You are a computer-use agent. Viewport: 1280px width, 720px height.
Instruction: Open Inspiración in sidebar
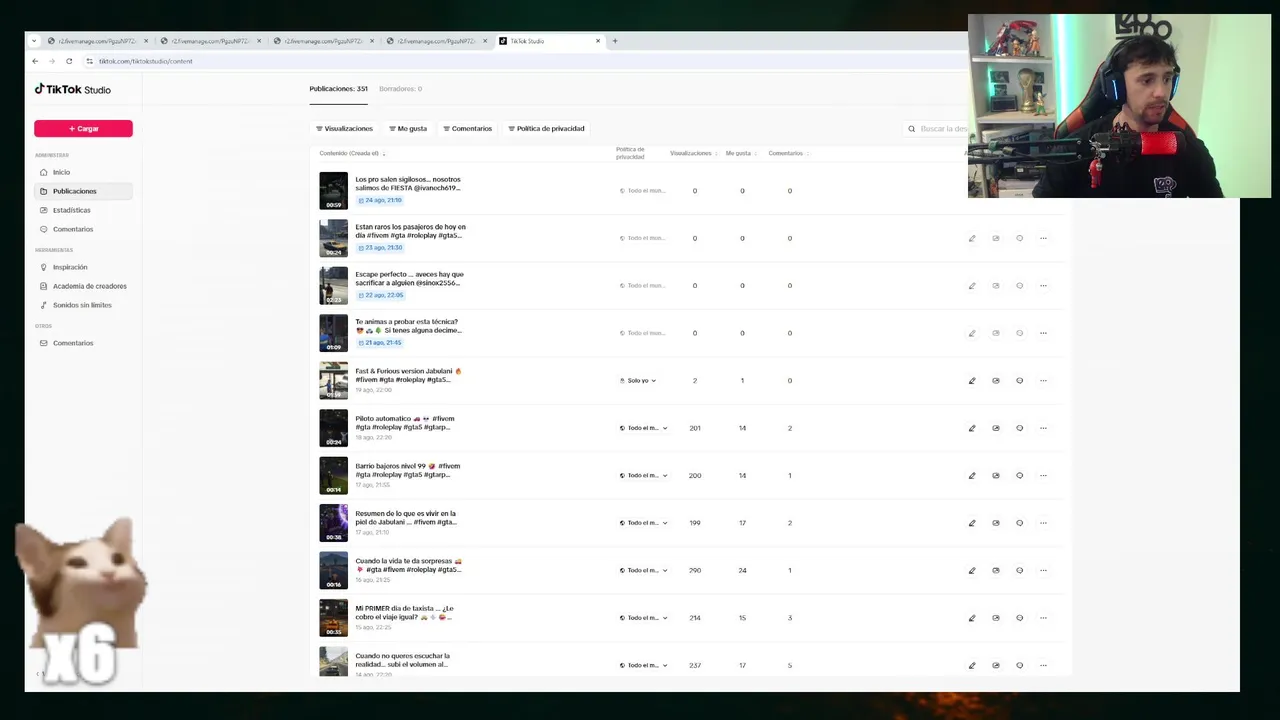pyautogui.click(x=83, y=267)
